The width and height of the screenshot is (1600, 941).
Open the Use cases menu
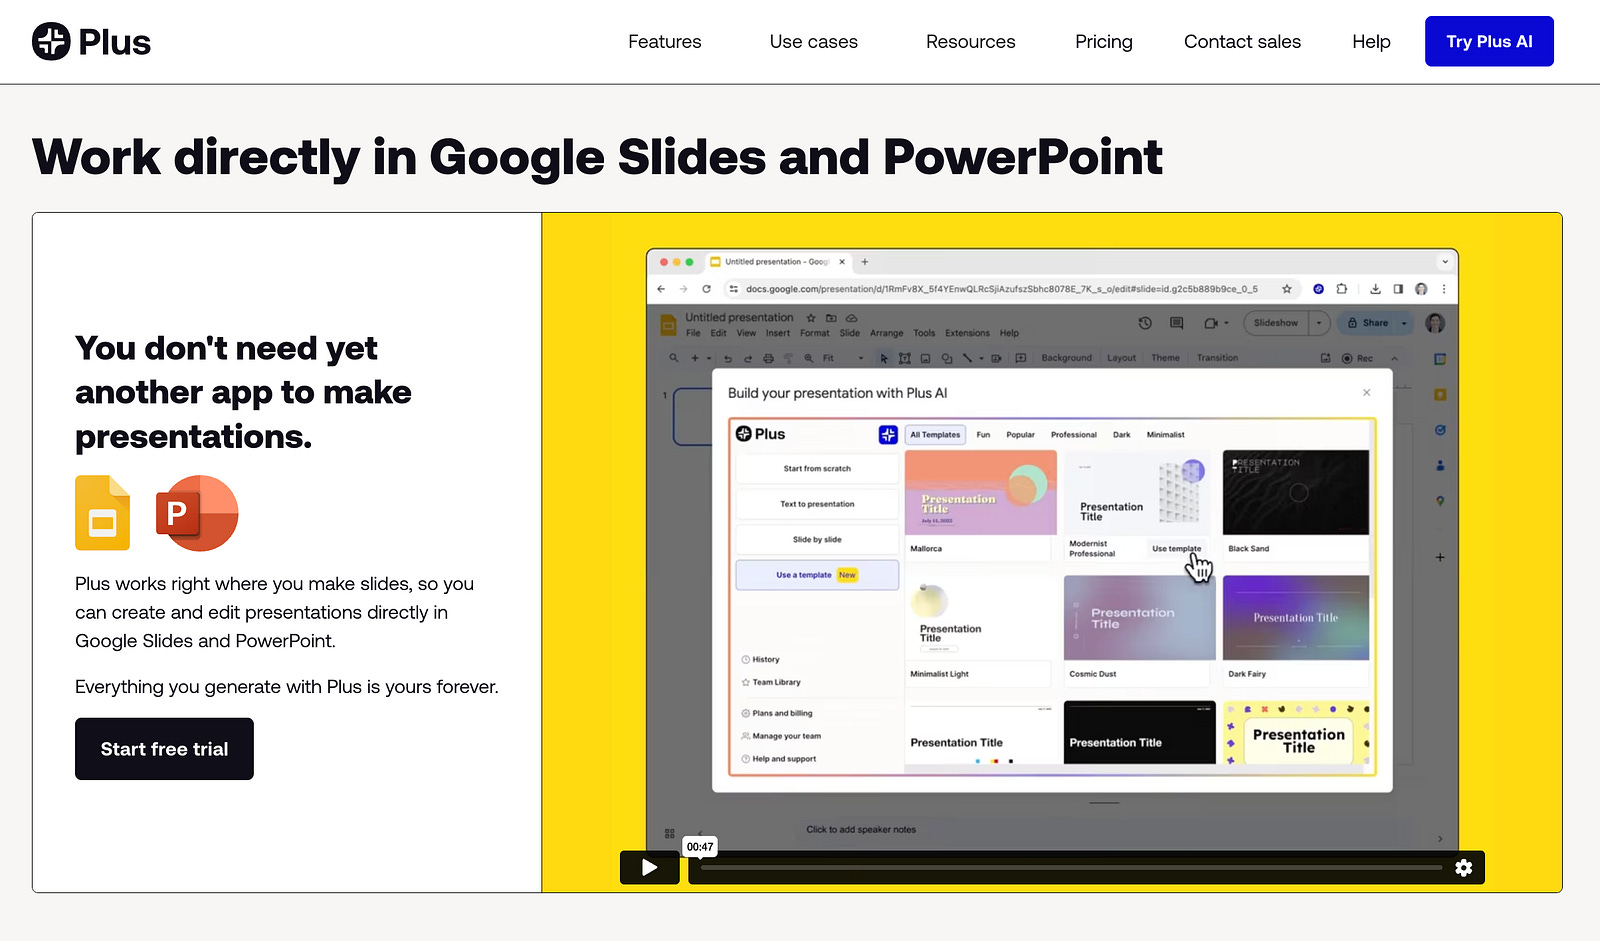(814, 42)
